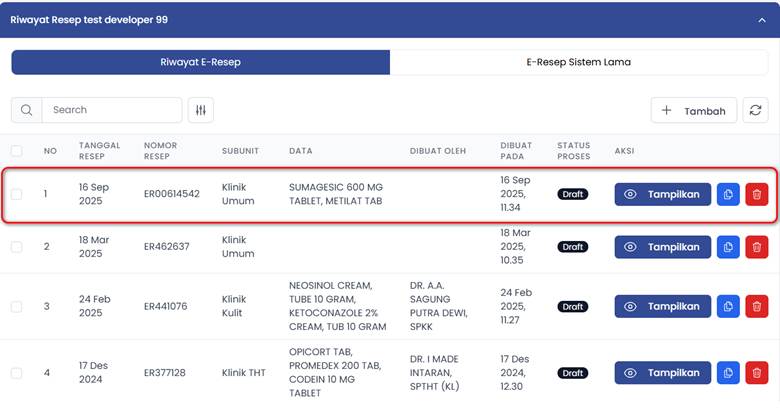Delete the ER377128 prescription entry
This screenshot has height=409, width=780.
click(756, 373)
